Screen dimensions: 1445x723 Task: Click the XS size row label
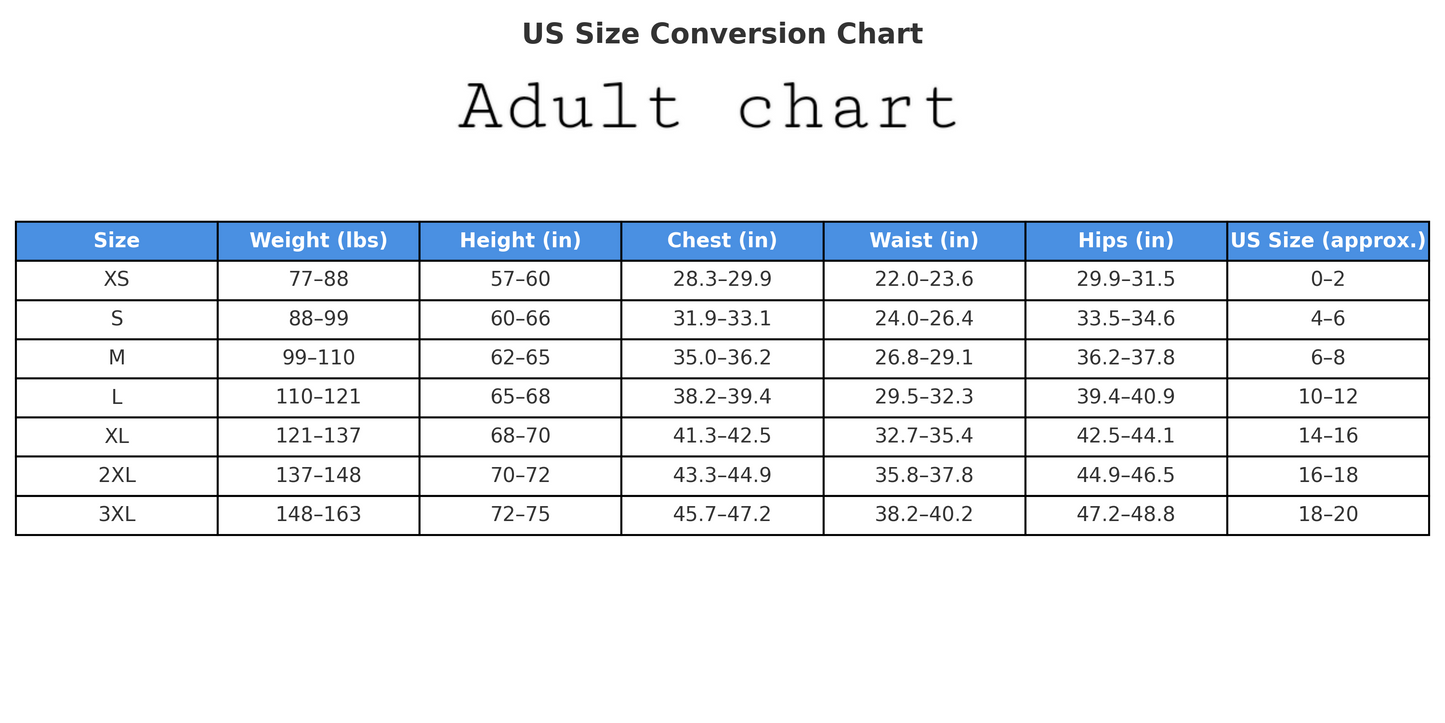click(117, 280)
